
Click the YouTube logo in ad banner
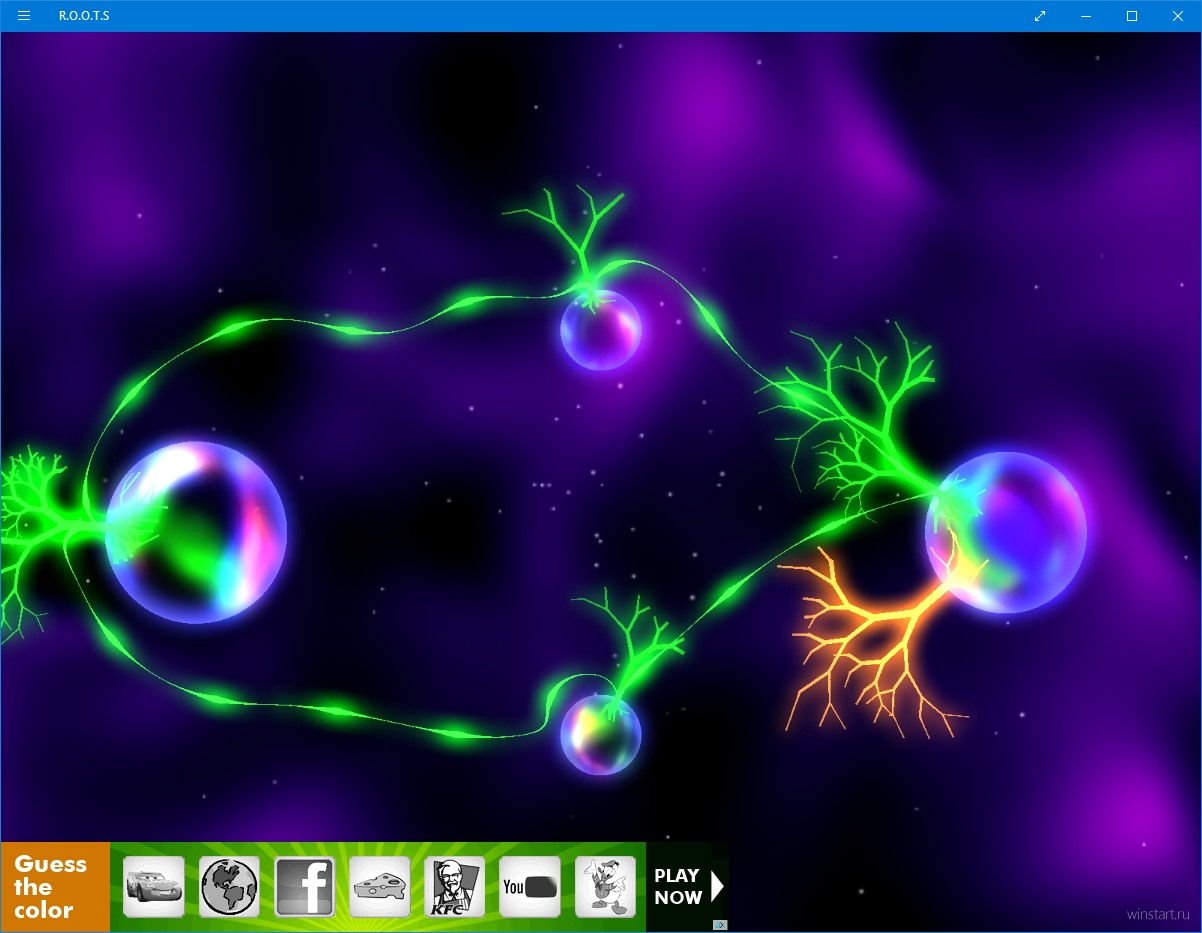point(529,887)
